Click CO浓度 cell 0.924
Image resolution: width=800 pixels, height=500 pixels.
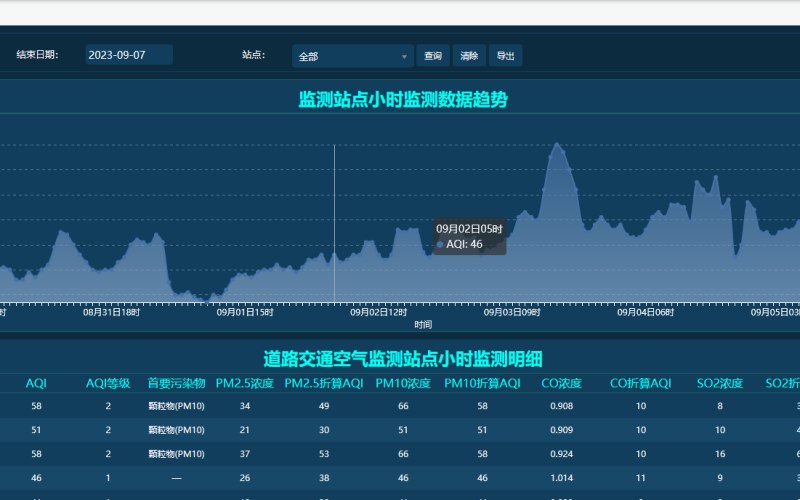[562, 454]
